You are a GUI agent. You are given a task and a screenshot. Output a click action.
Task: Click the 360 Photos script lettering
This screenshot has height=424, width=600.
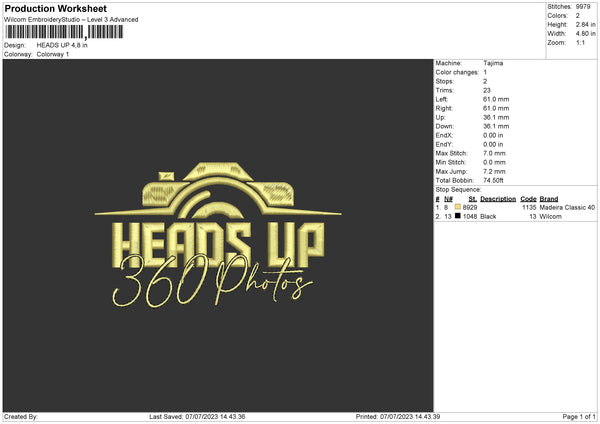(212, 282)
